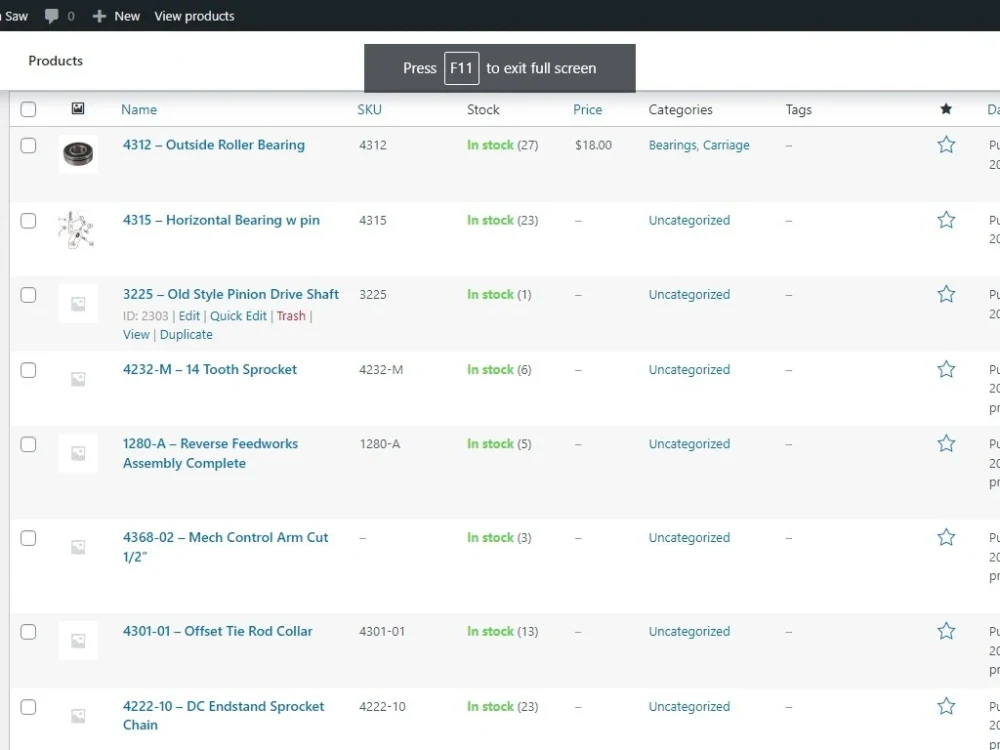Viewport: 1000px width, 750px height.
Task: Click placeholder image of 4301-01 Offset Tie Rod Collar
Action: [78, 640]
